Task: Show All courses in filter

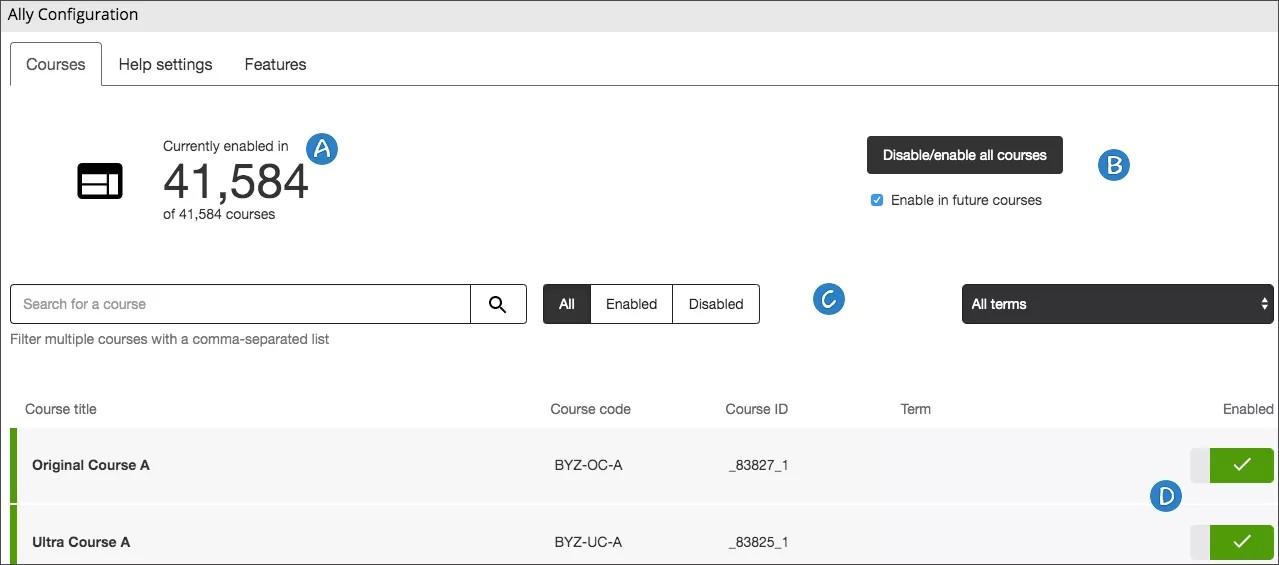Action: (567, 304)
